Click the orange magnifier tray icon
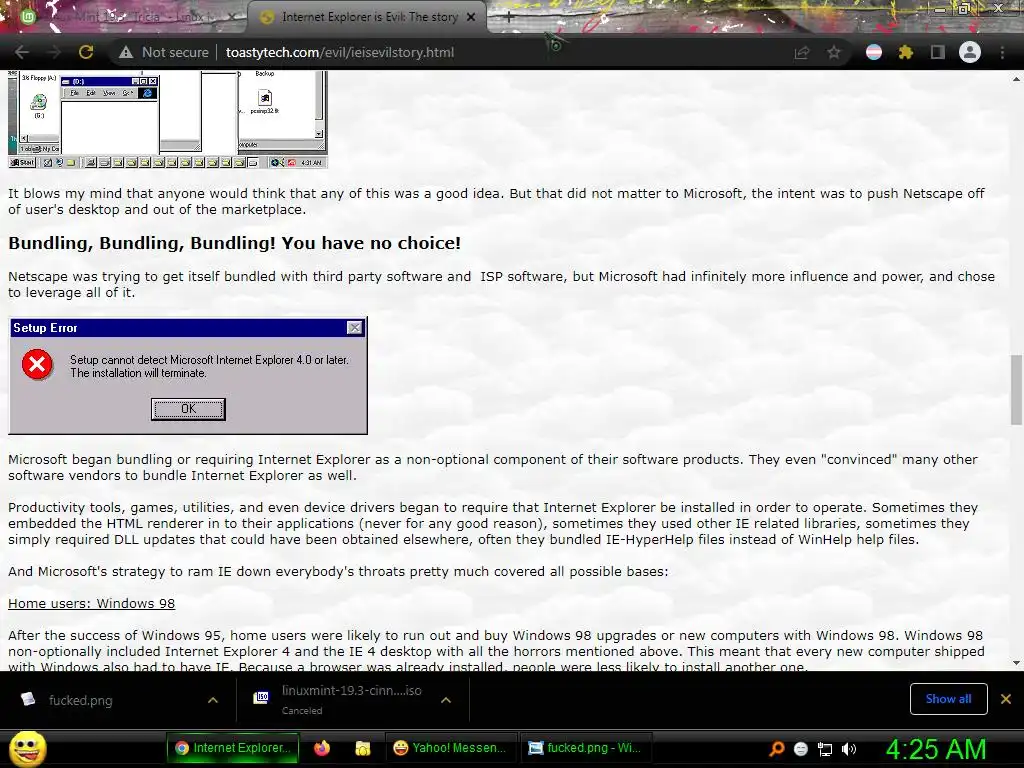 tap(776, 749)
